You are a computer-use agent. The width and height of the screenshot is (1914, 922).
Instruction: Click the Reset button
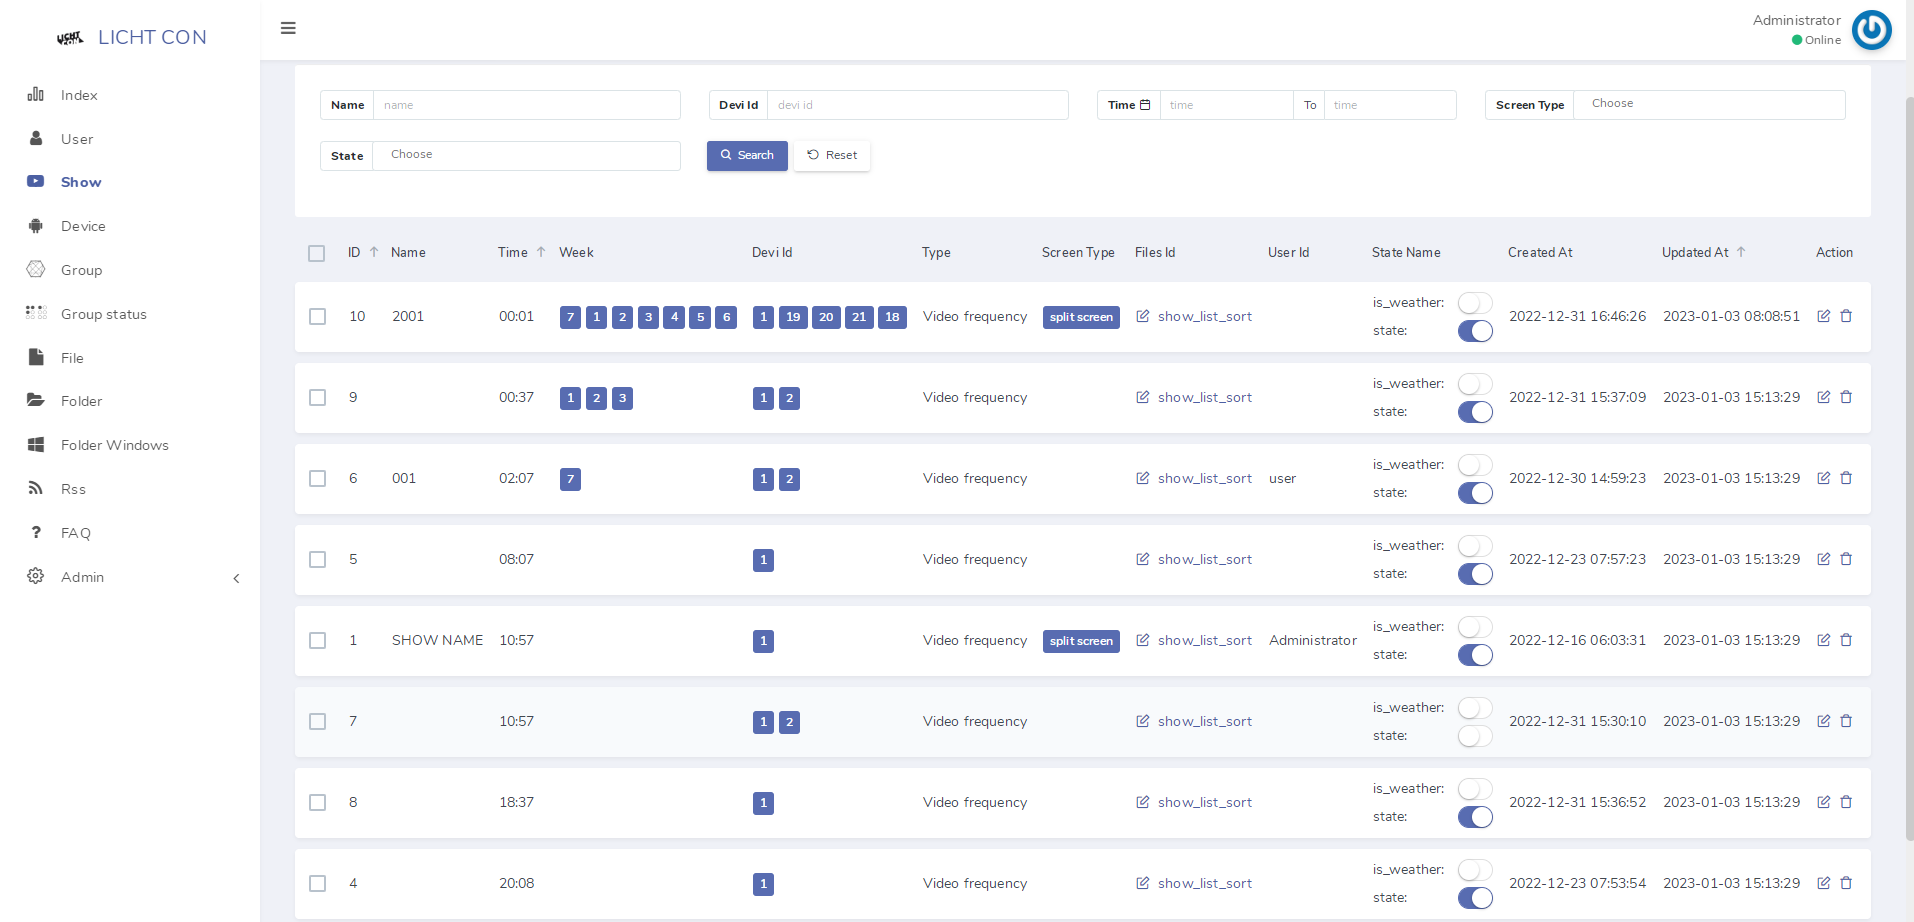(832, 155)
